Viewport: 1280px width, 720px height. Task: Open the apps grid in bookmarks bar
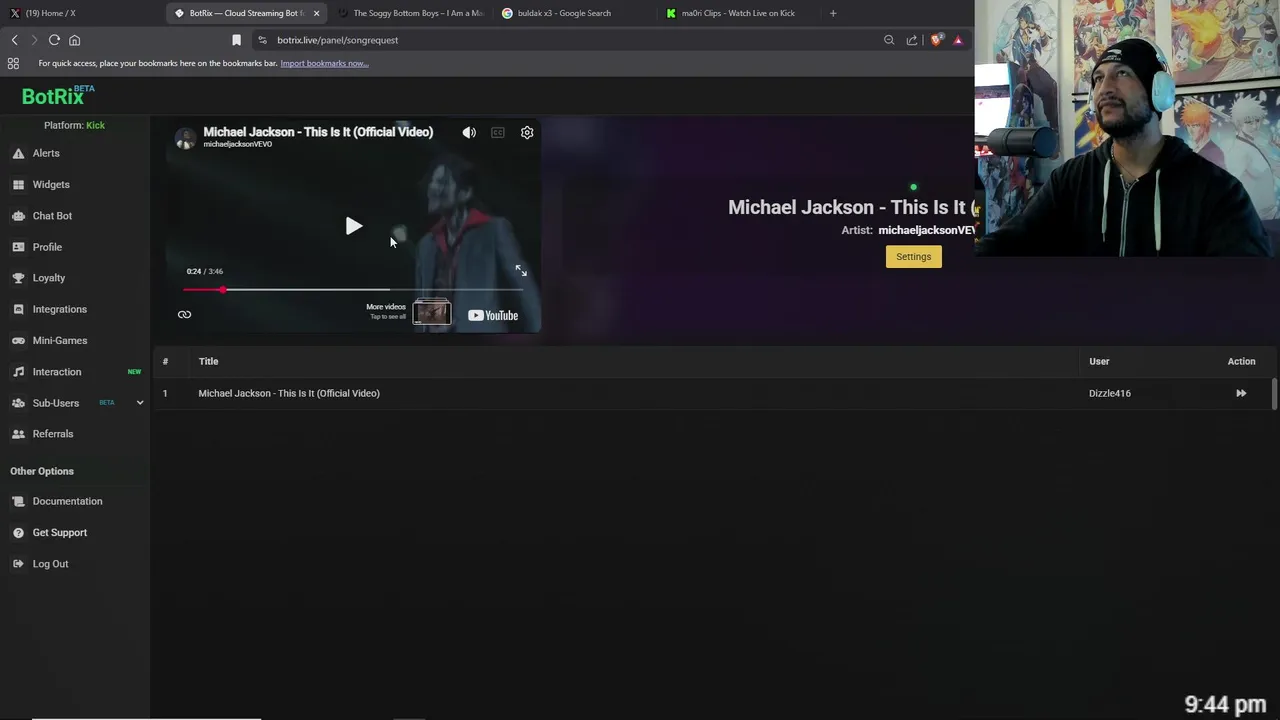pyautogui.click(x=13, y=63)
